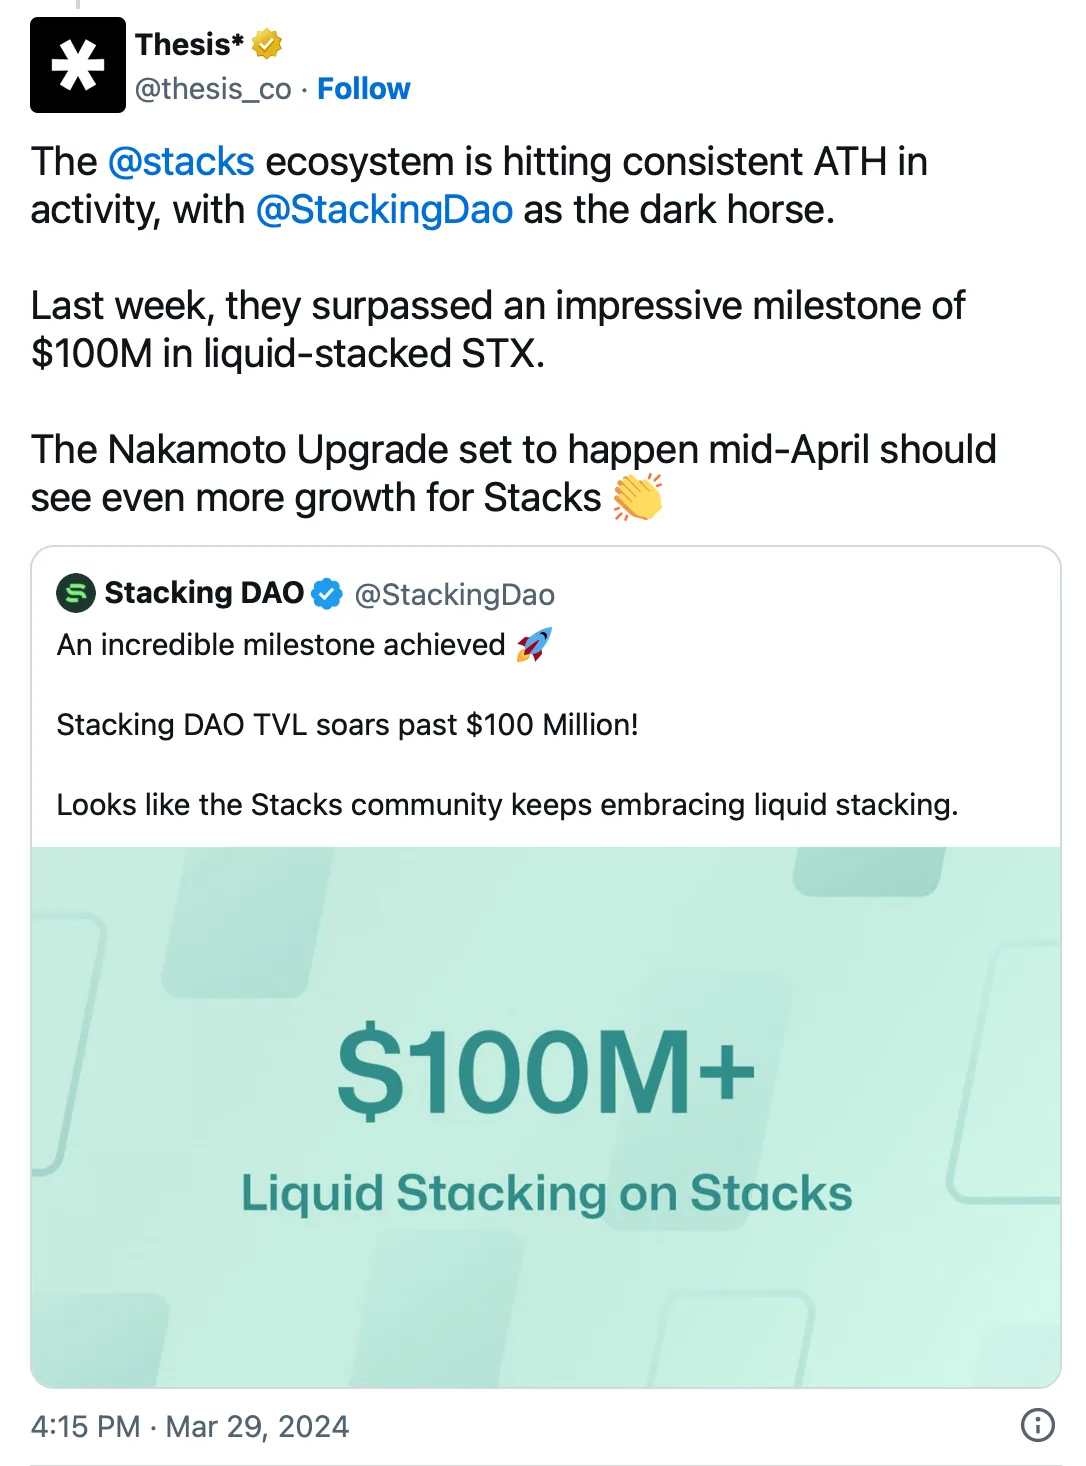Viewport: 1086px width, 1466px height.
Task: Open the @StackingDao mention in tweet text
Action: tap(384, 209)
